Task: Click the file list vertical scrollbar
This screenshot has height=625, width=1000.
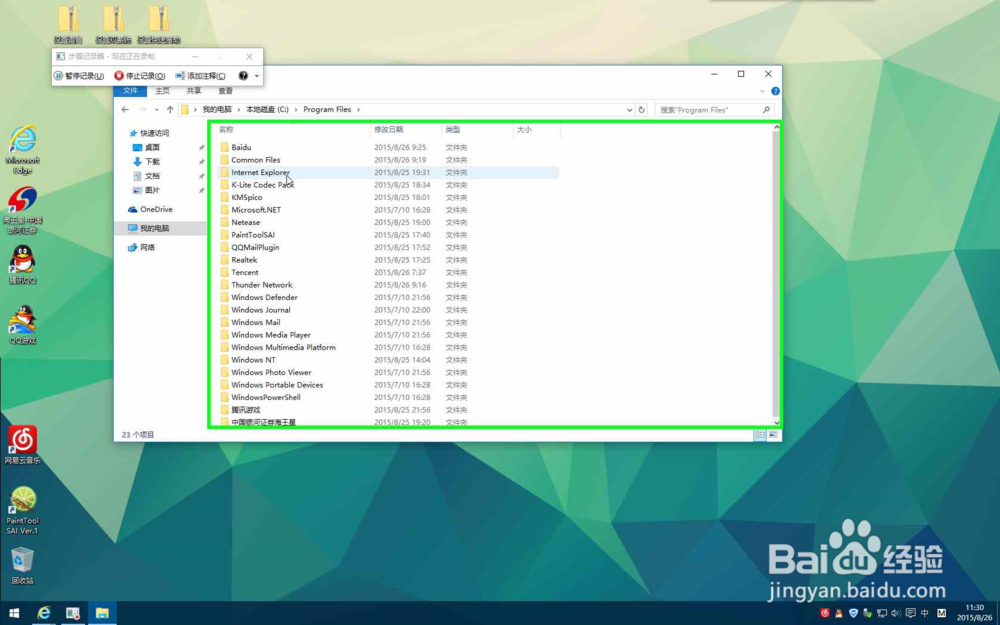Action: 776,274
